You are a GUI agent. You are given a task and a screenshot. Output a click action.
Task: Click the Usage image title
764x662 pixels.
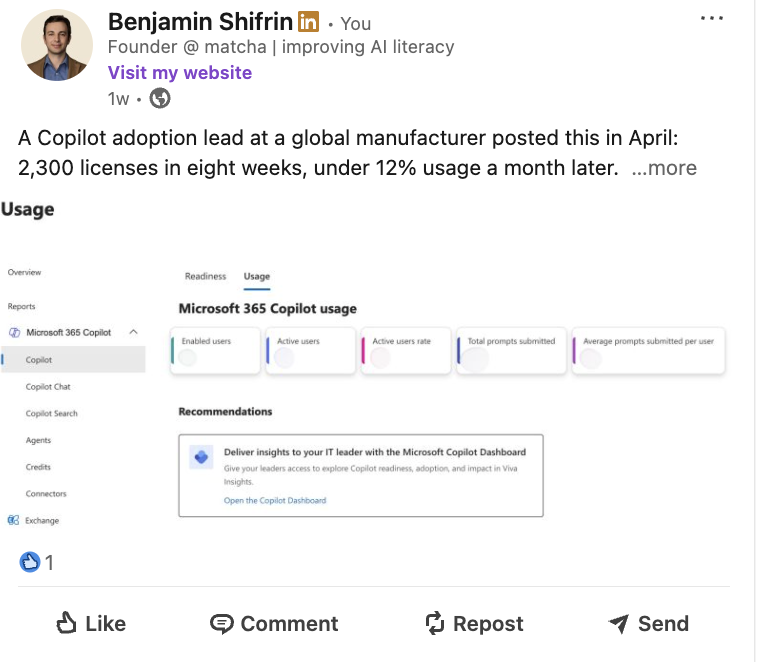click(x=28, y=209)
